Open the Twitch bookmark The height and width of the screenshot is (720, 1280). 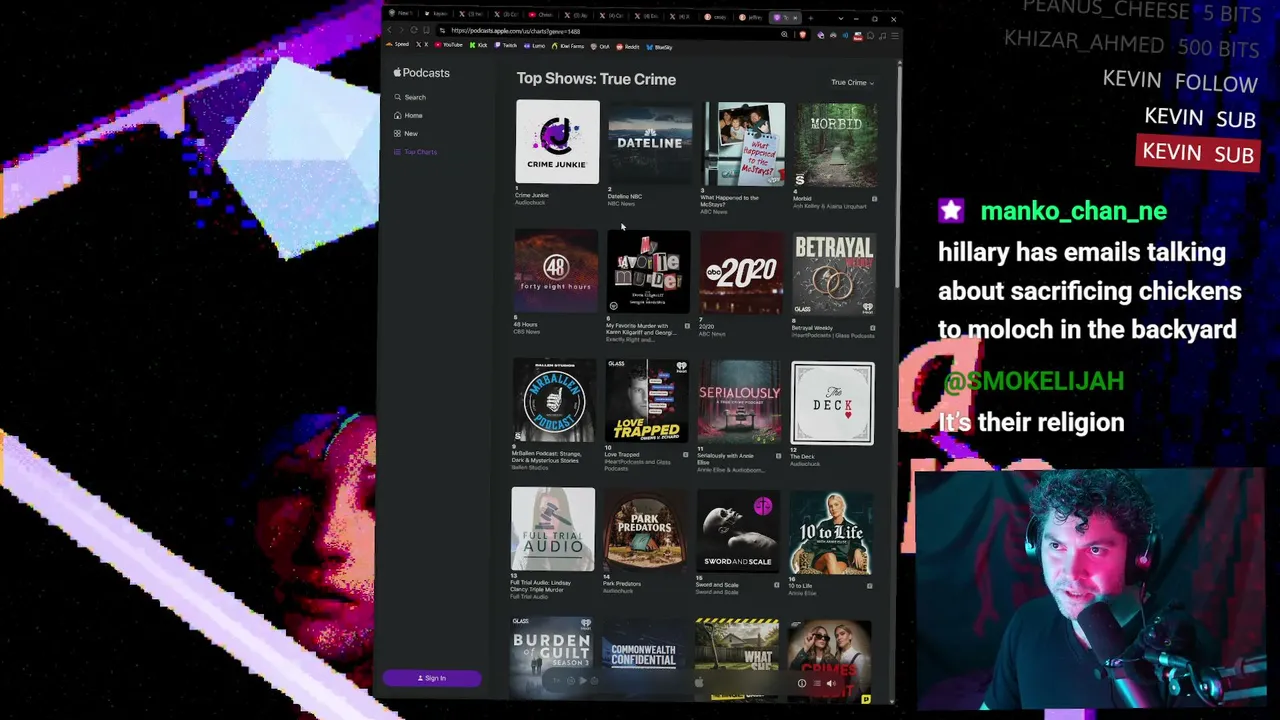coord(506,46)
